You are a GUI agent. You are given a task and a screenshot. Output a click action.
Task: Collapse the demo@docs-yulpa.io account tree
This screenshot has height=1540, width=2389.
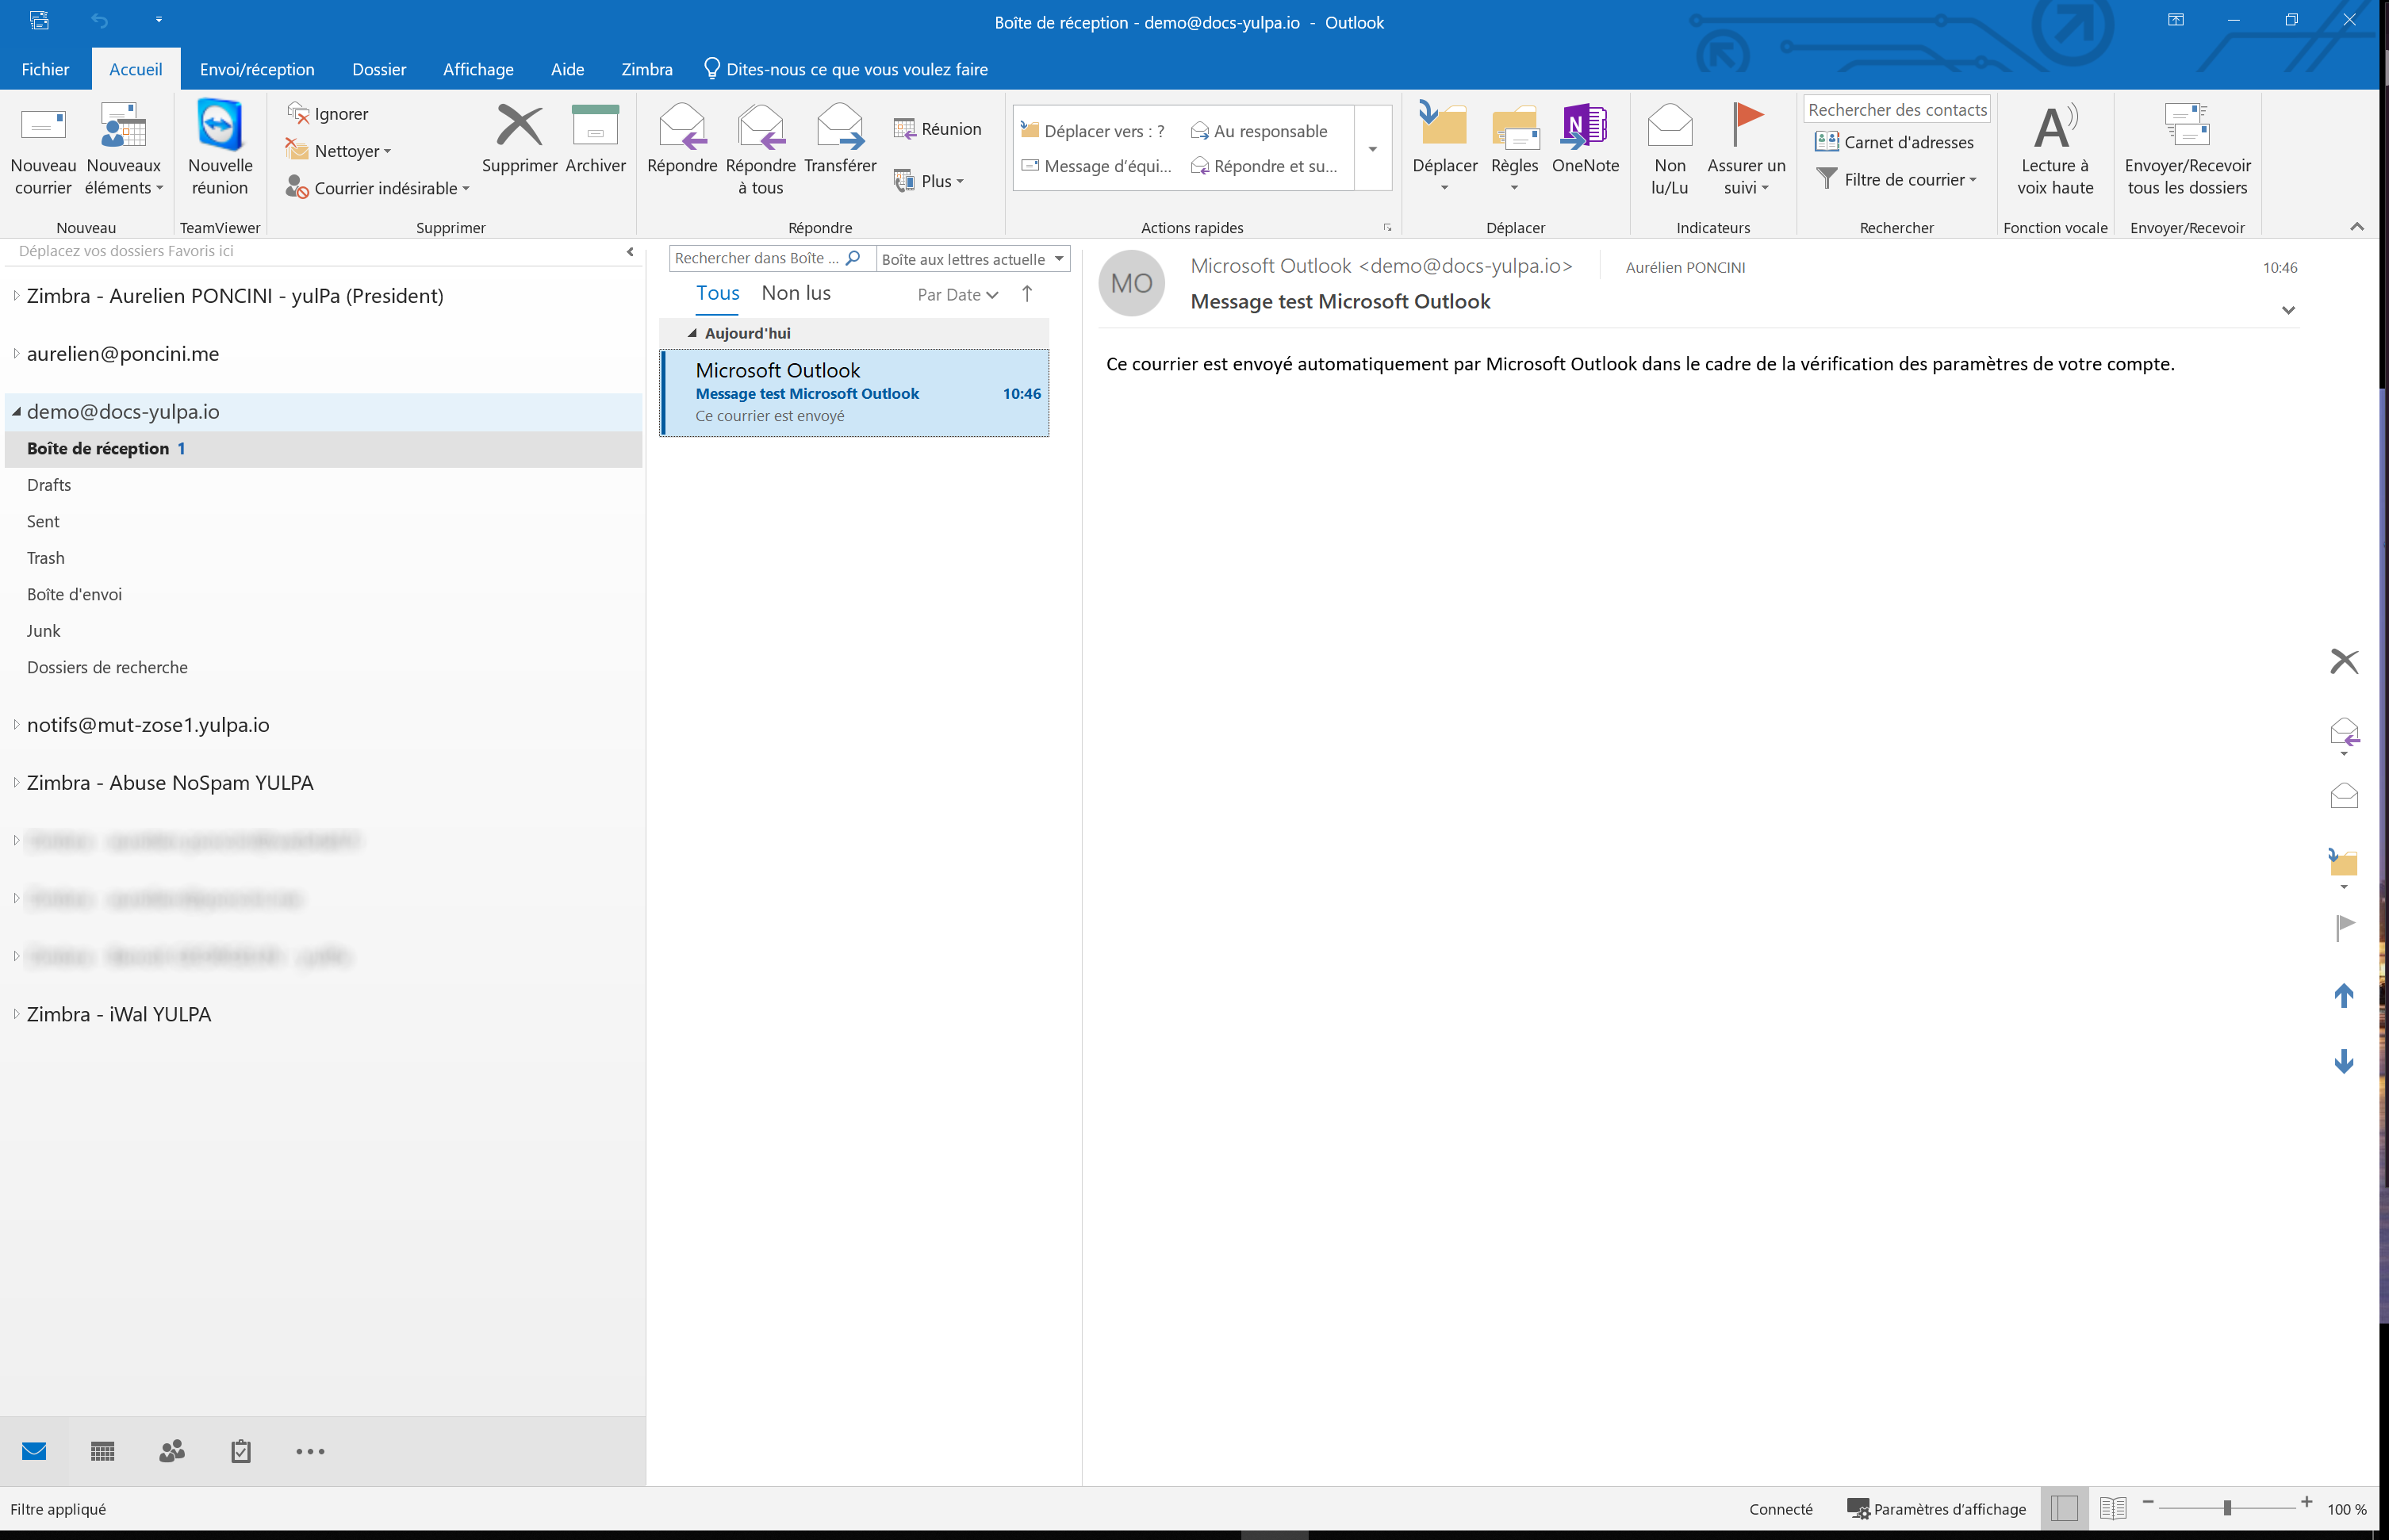(x=16, y=411)
